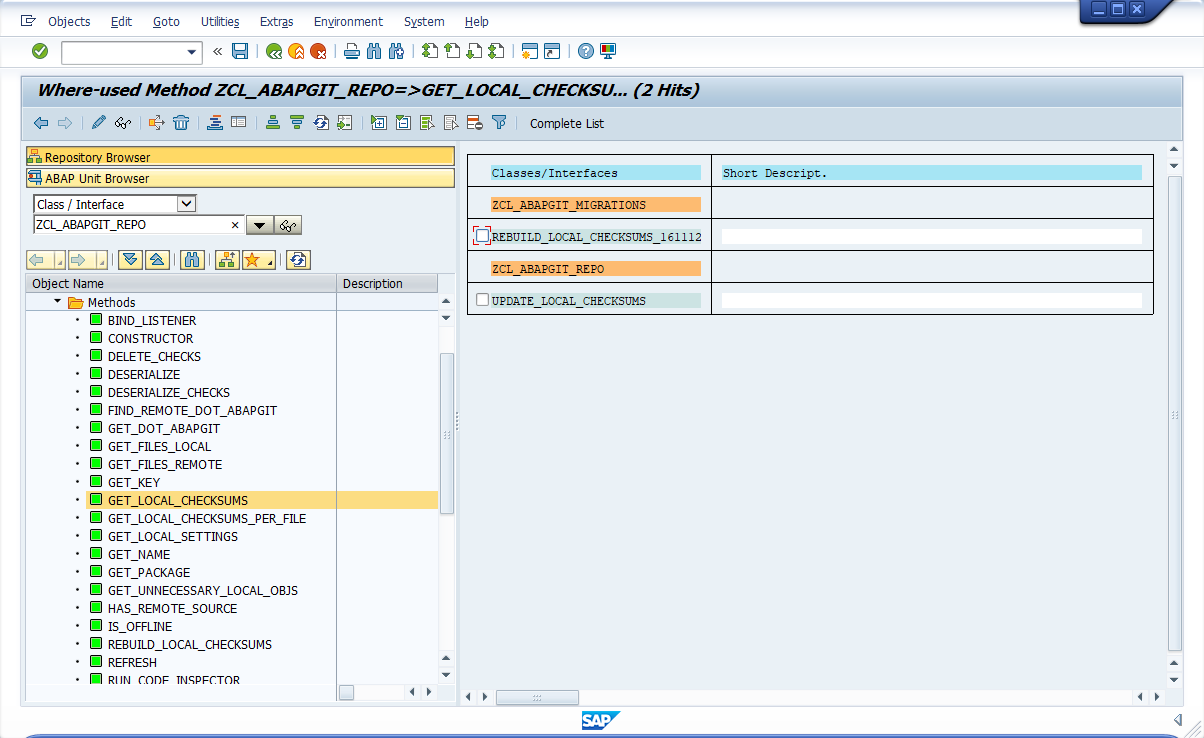Collapse the Methods folder node

(58, 302)
